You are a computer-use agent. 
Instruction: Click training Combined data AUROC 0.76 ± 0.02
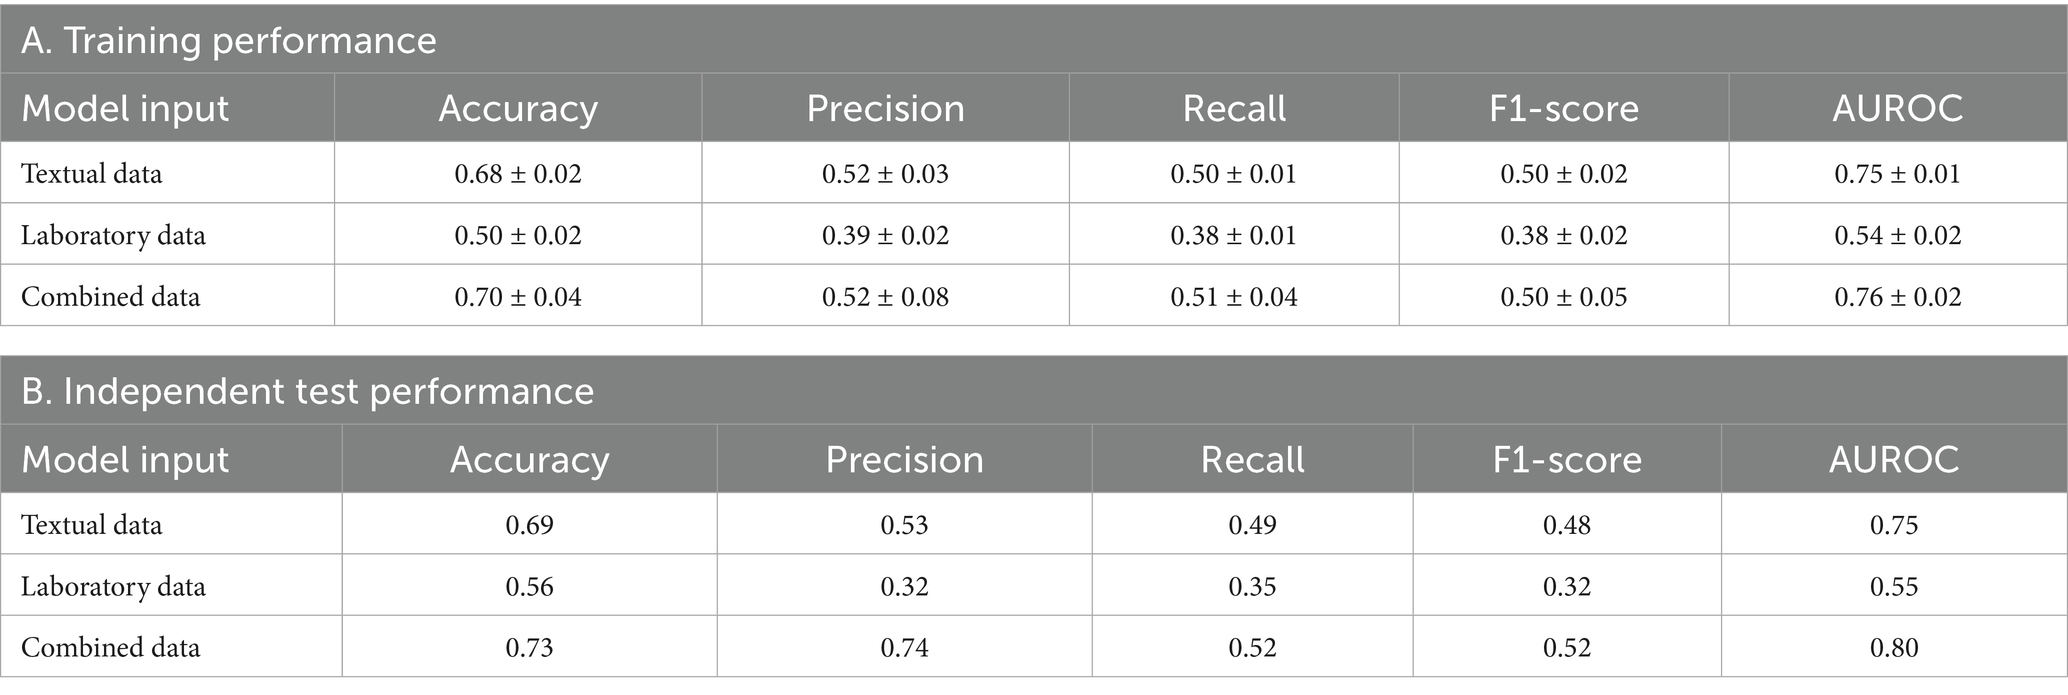point(1897,297)
